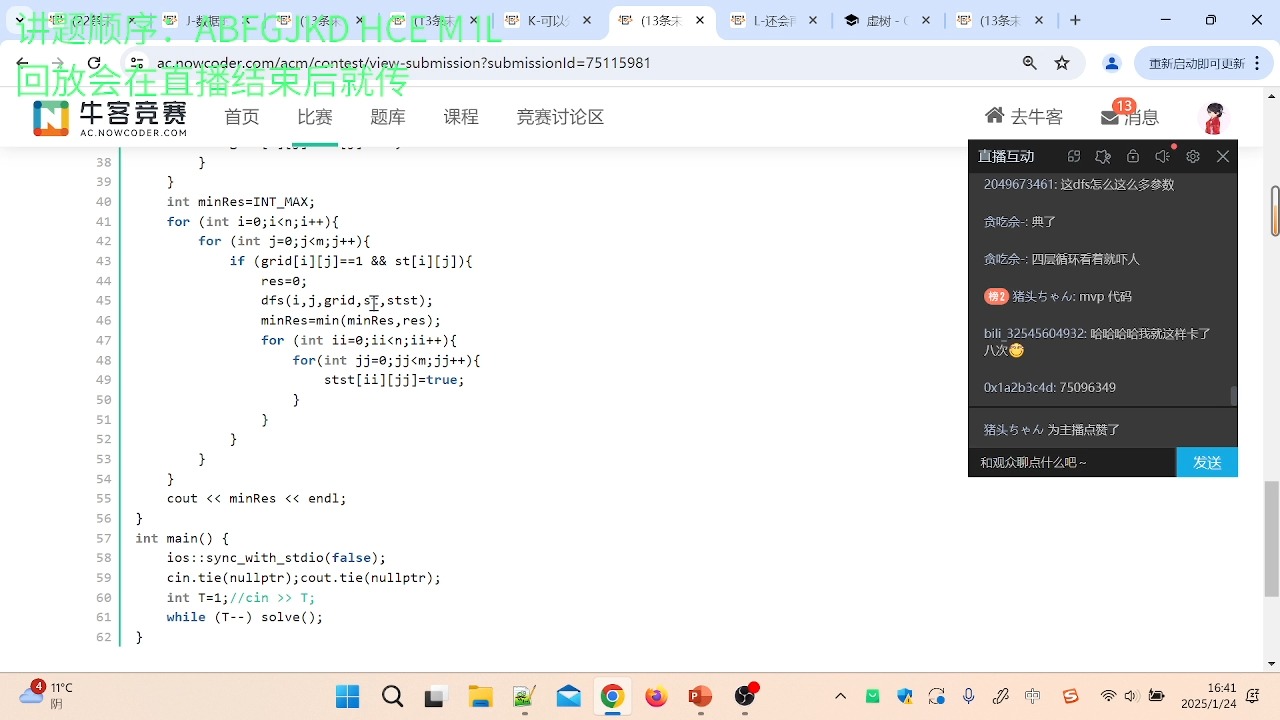Click the zoom magnifier icon in address bar
1280x720 pixels.
coord(1030,63)
